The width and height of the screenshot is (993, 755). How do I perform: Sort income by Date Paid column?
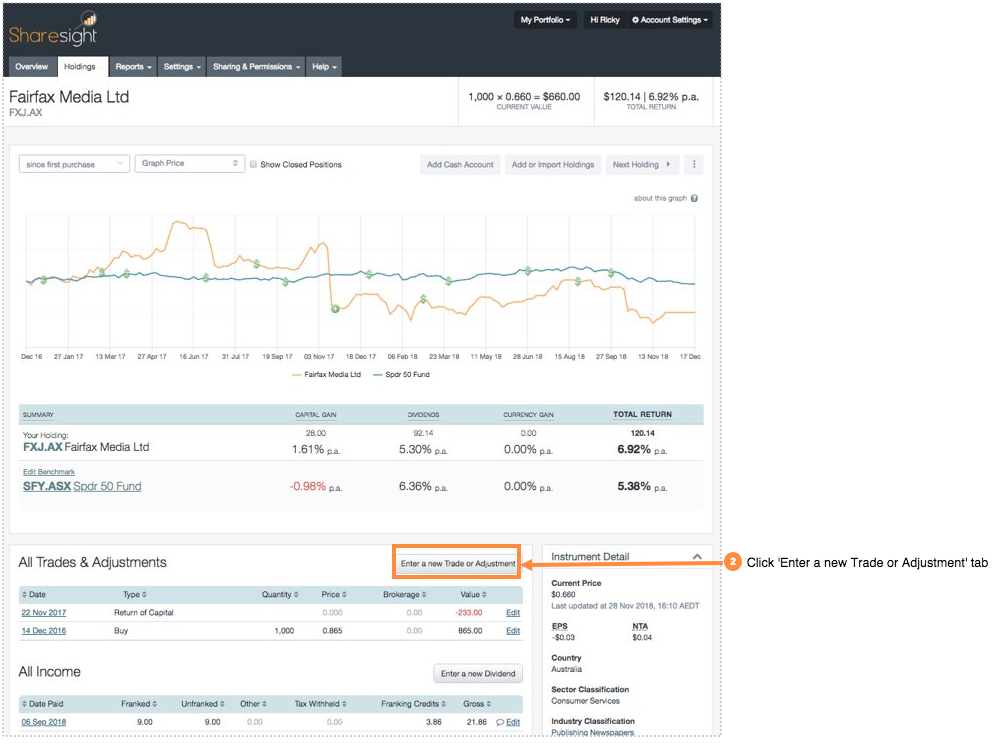[x=42, y=704]
